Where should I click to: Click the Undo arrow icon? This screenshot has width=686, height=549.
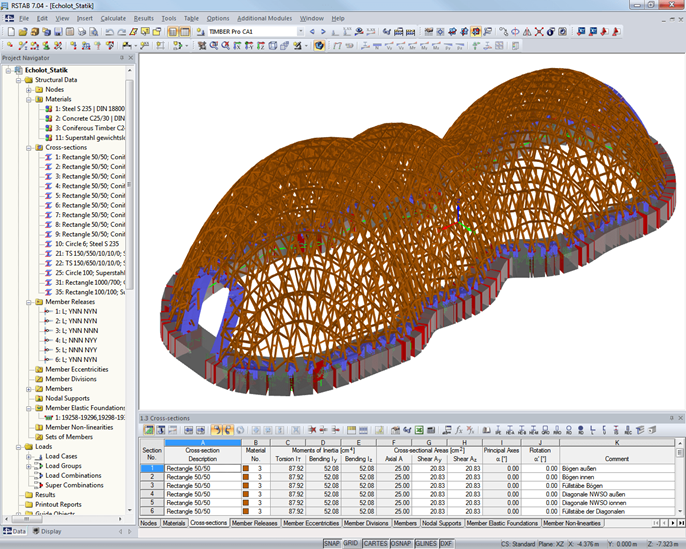[108, 32]
